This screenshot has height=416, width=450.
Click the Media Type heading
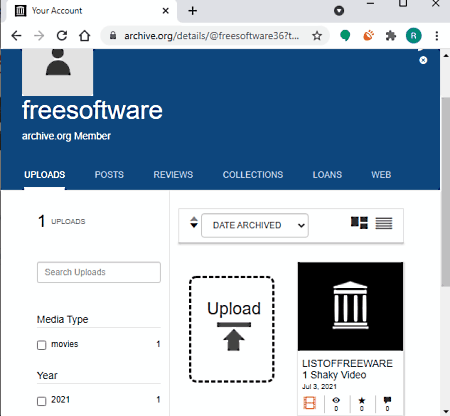[62, 319]
